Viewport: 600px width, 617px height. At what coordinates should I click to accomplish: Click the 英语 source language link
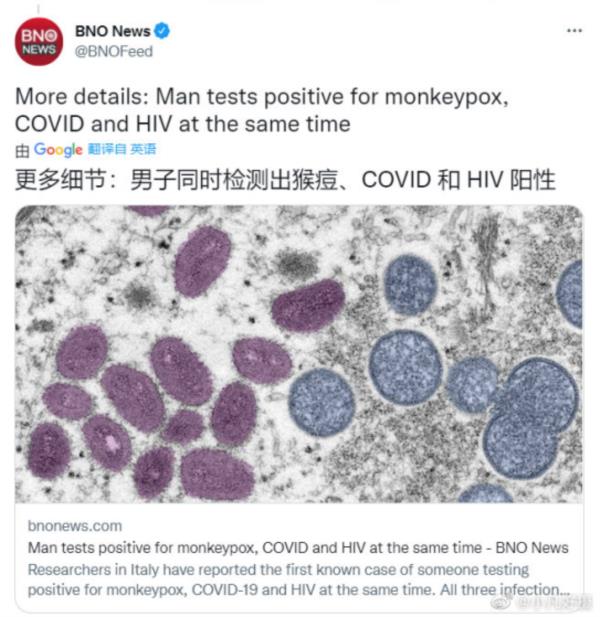pos(143,150)
